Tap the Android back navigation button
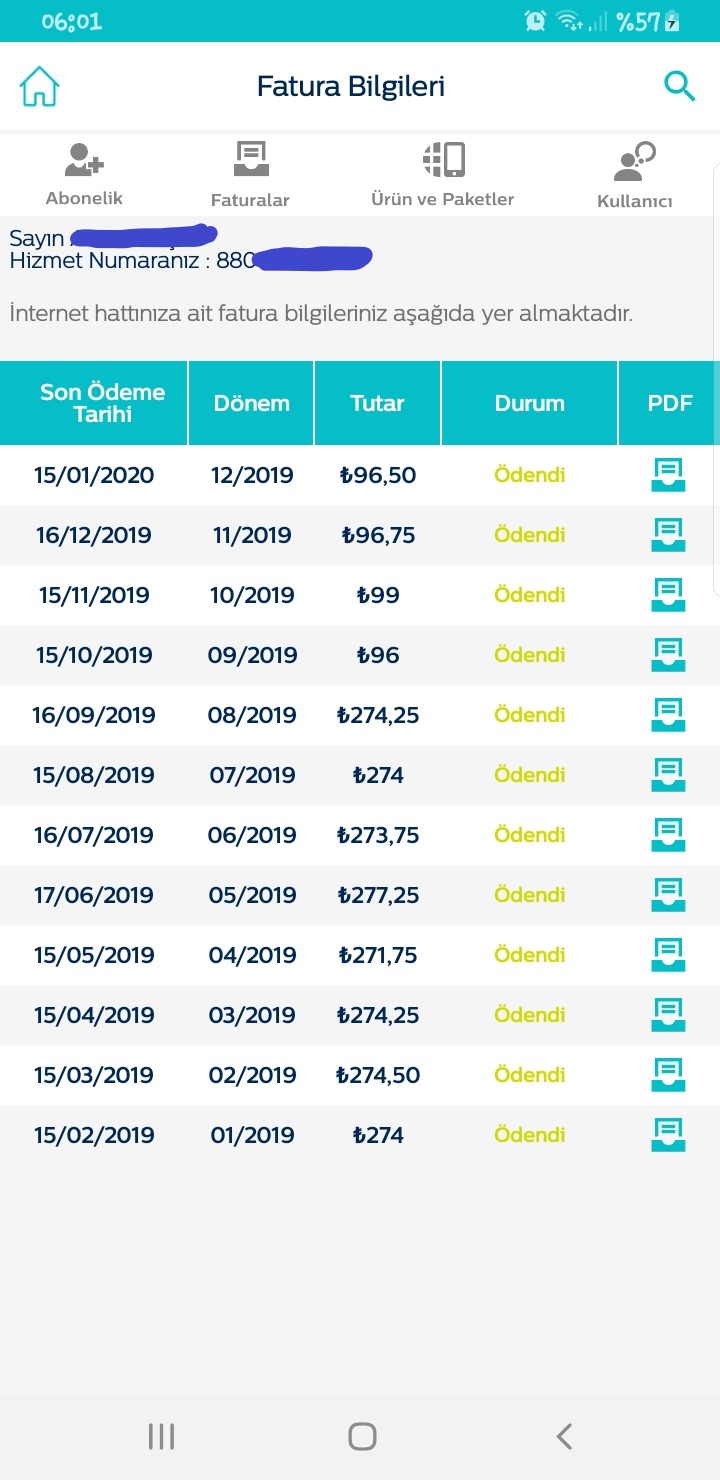This screenshot has width=720, height=1480. 564,1436
